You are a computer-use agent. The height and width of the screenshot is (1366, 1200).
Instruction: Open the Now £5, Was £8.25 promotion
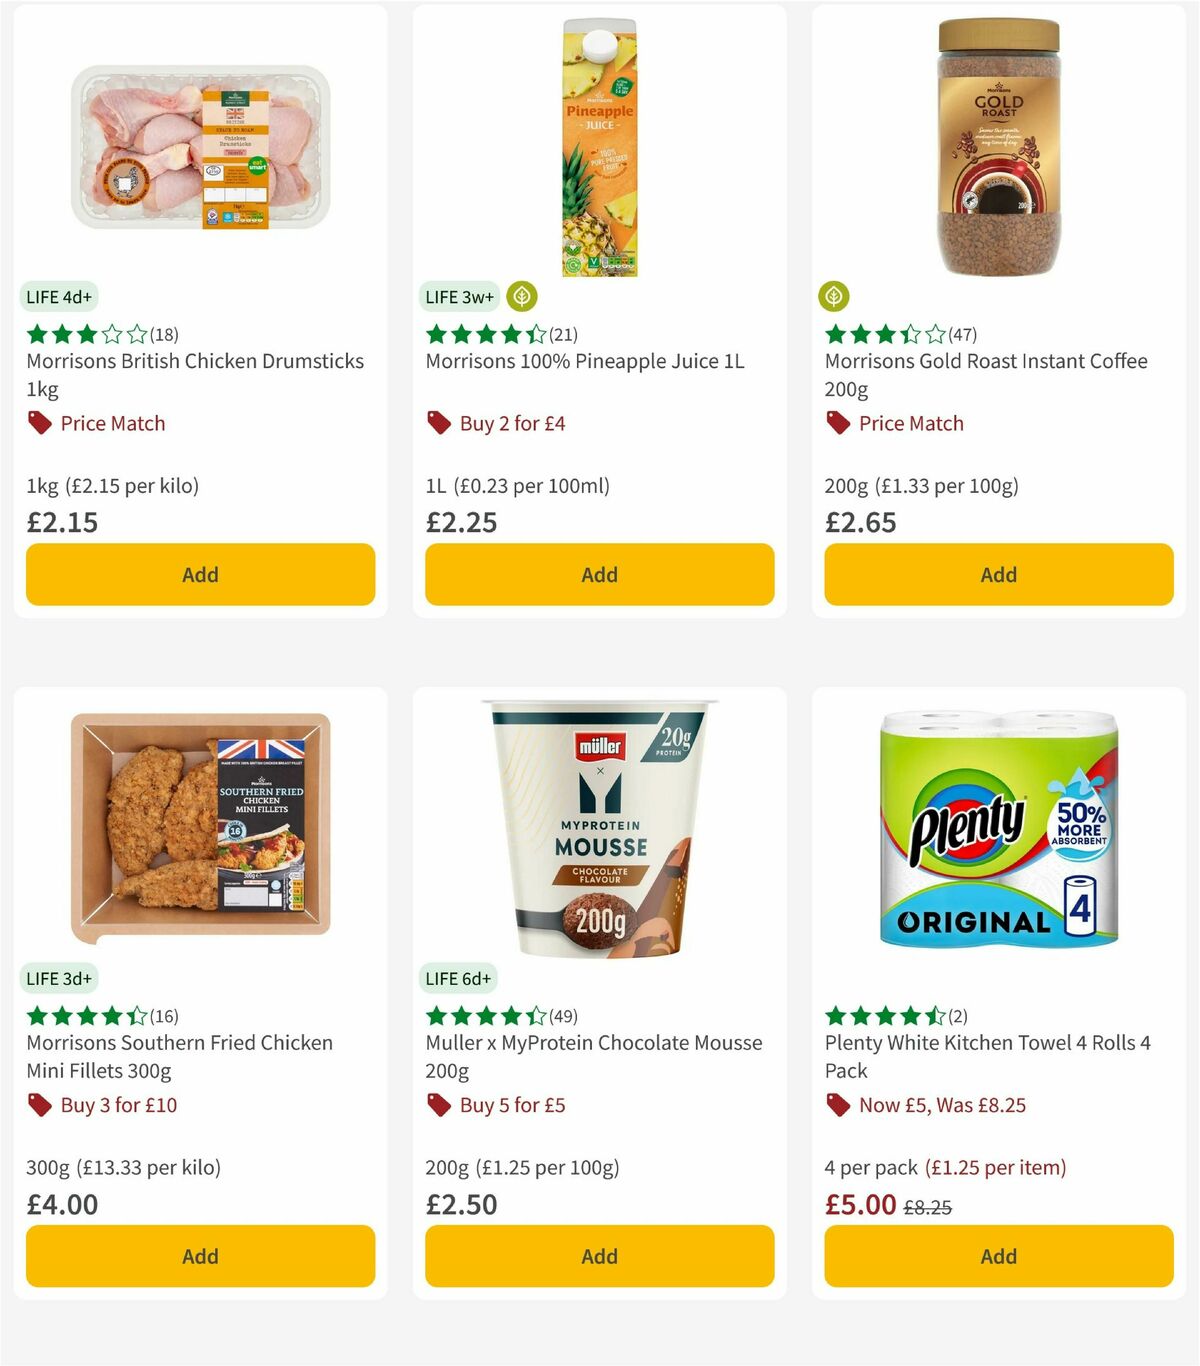[941, 1105]
